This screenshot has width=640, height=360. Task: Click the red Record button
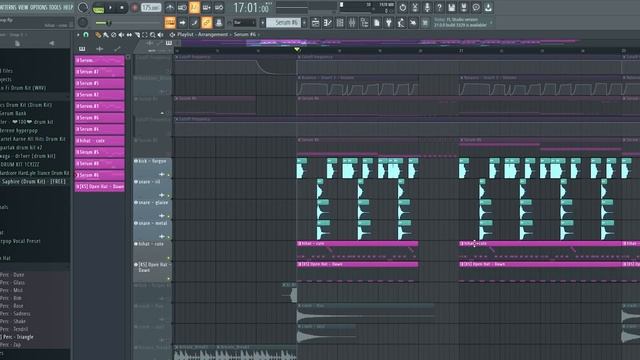tap(134, 8)
